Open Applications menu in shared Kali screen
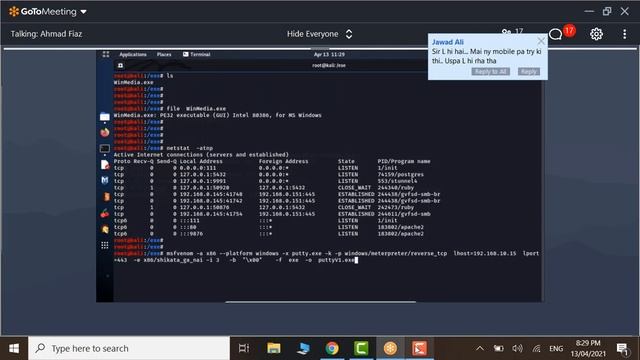The width and height of the screenshot is (640, 360). (x=133, y=54)
